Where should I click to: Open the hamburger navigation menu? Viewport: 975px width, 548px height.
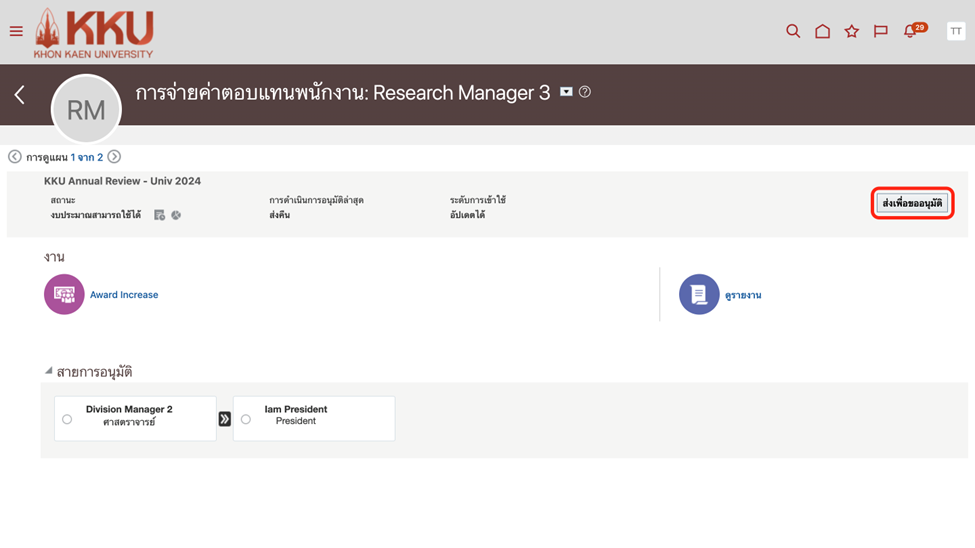click(16, 31)
